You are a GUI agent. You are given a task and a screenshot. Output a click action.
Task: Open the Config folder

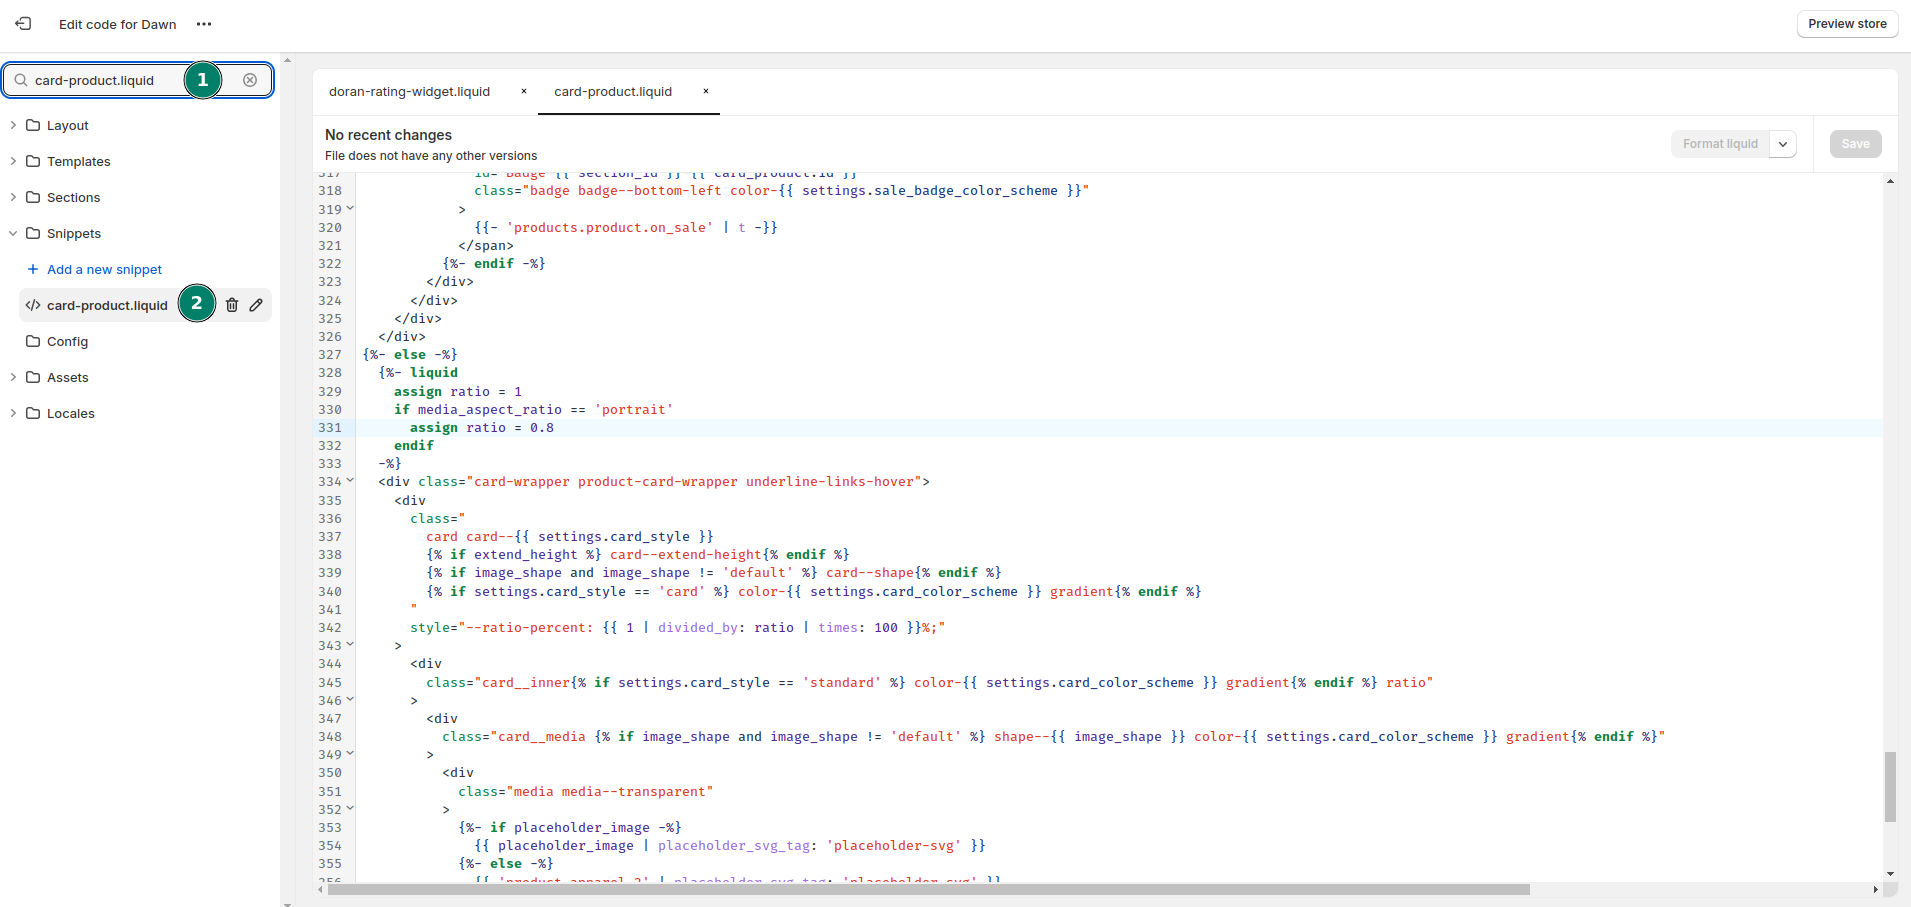pos(67,341)
